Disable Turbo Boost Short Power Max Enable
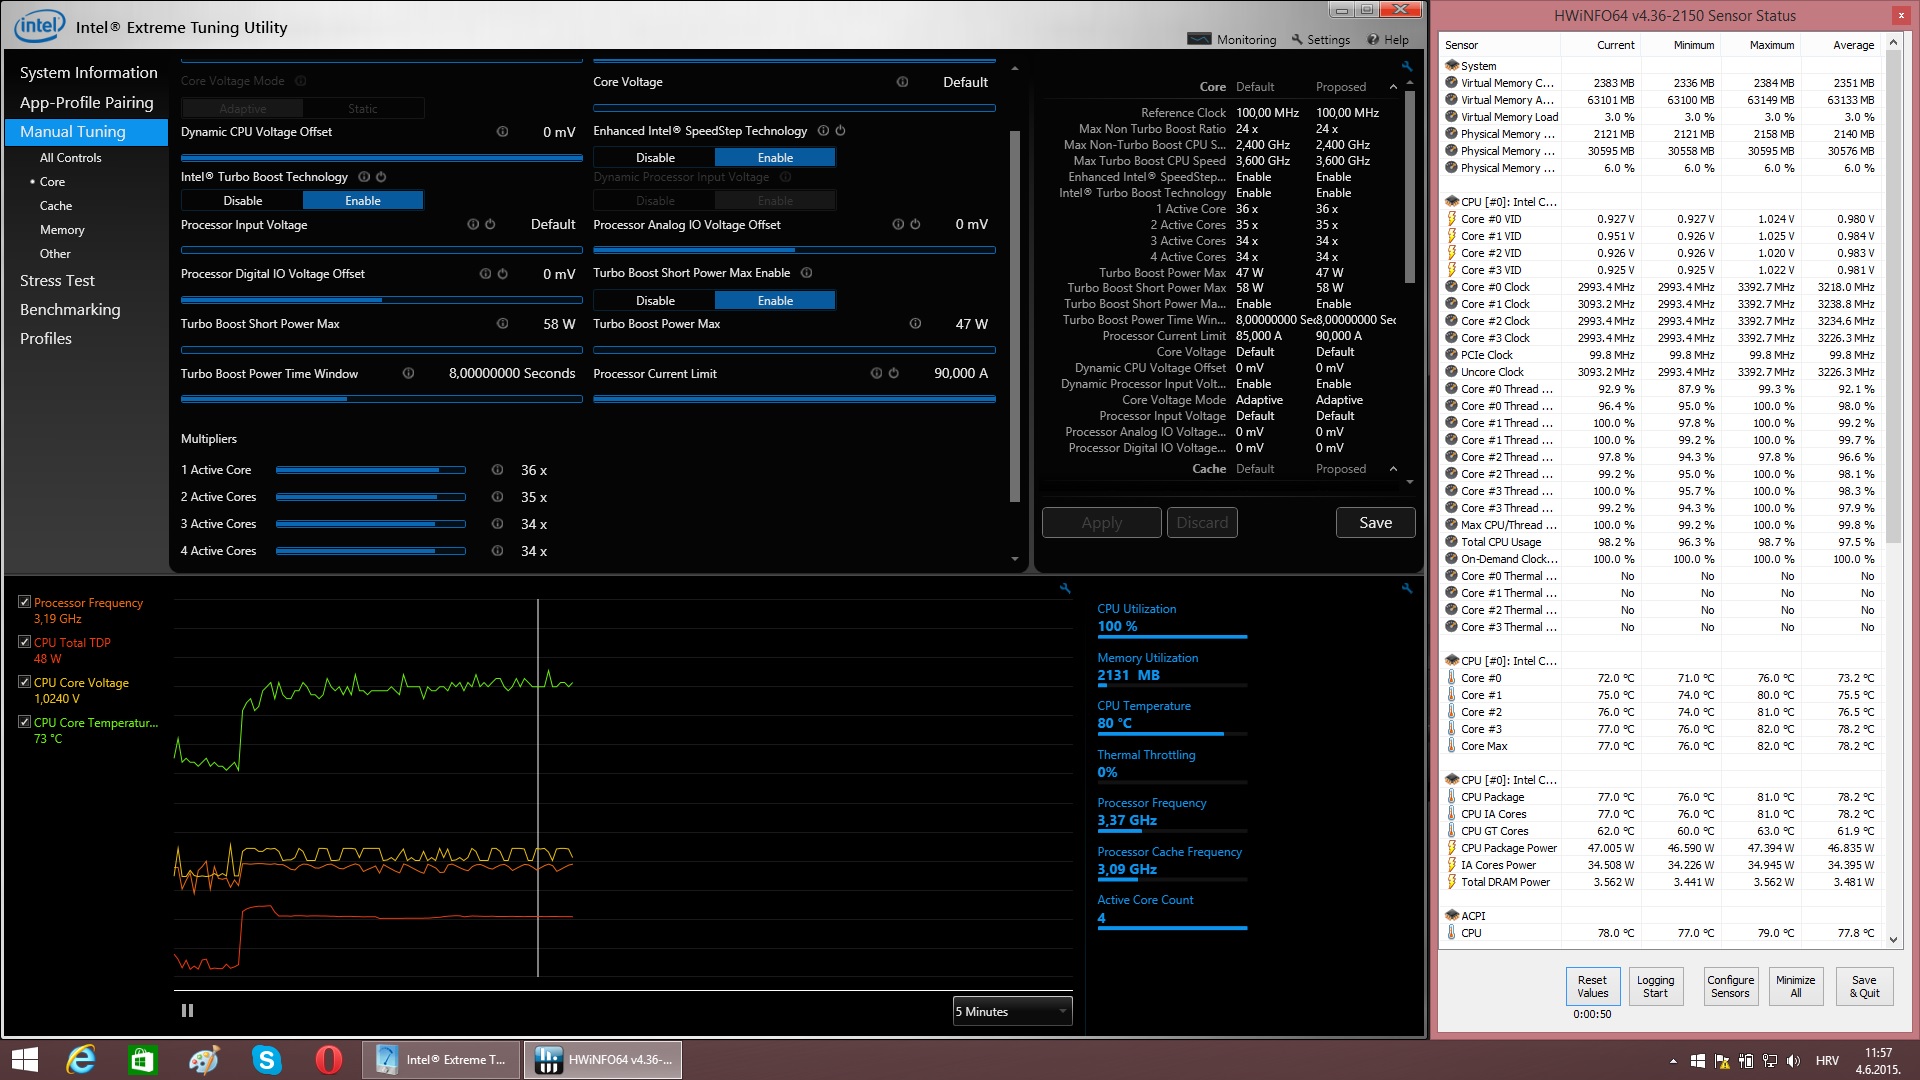 655,301
